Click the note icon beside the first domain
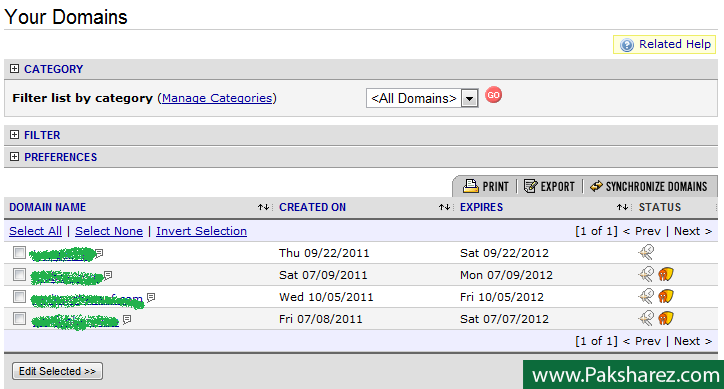724x389 pixels. [99, 253]
